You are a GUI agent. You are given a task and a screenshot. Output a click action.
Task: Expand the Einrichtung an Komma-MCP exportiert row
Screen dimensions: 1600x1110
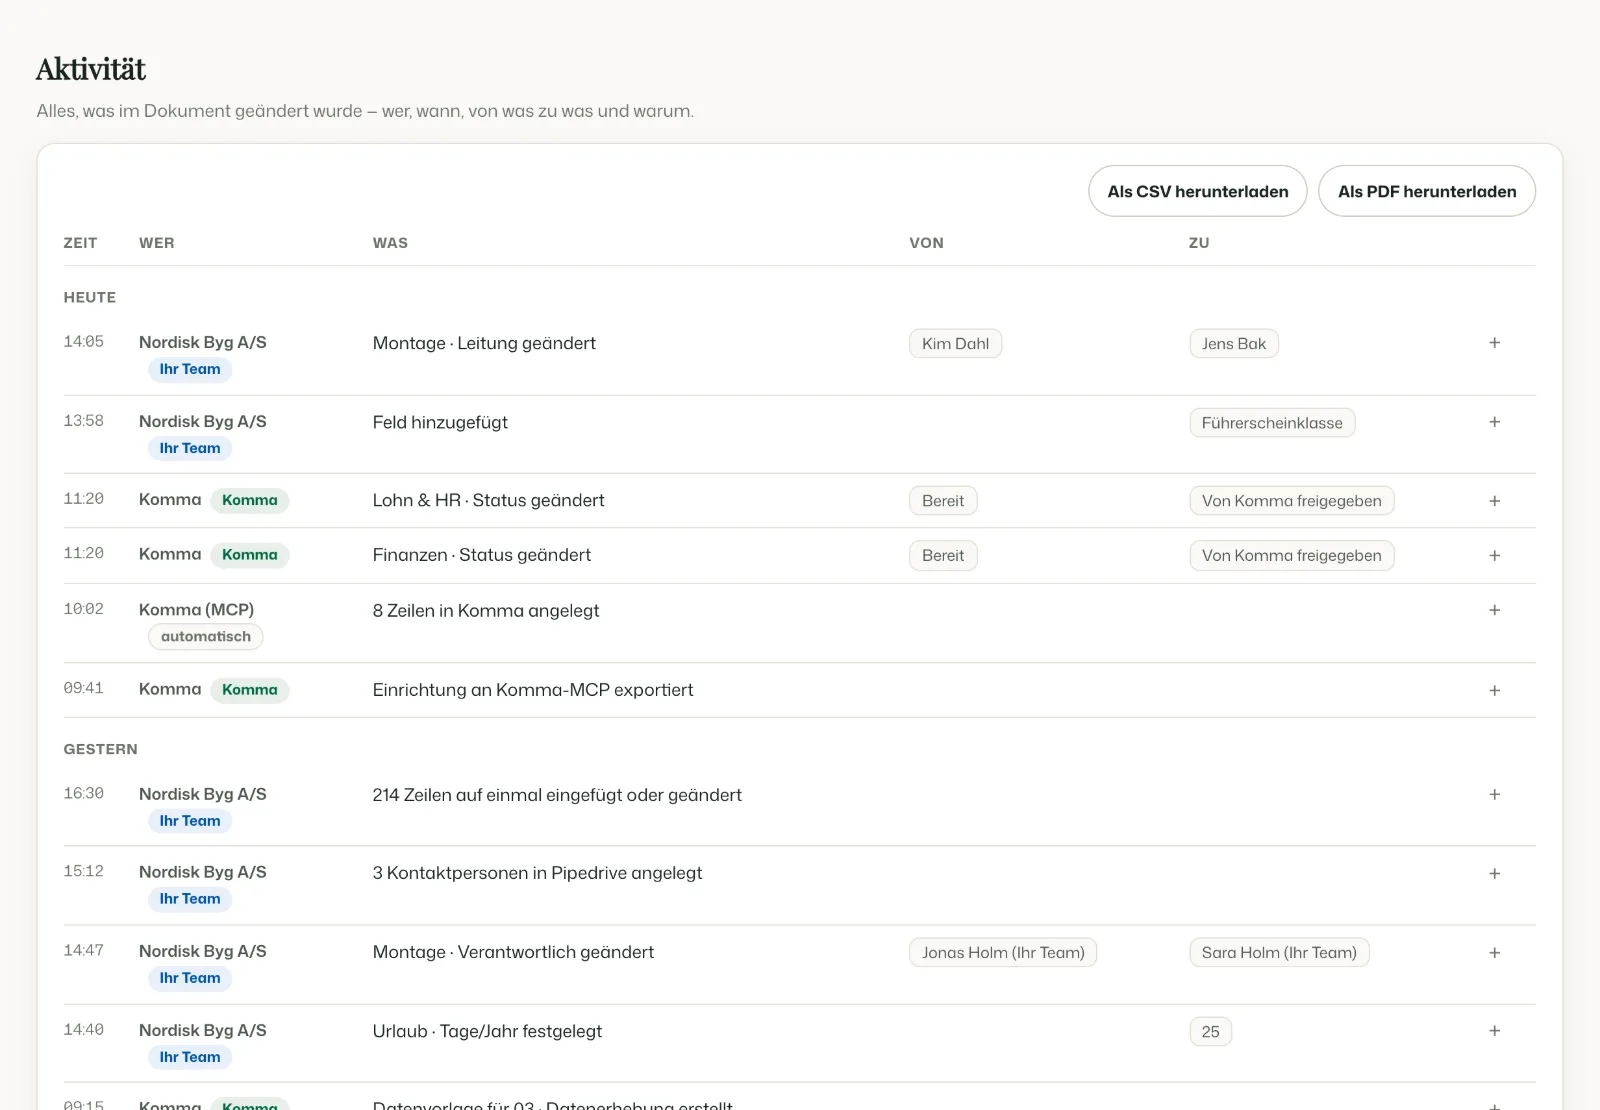1494,690
